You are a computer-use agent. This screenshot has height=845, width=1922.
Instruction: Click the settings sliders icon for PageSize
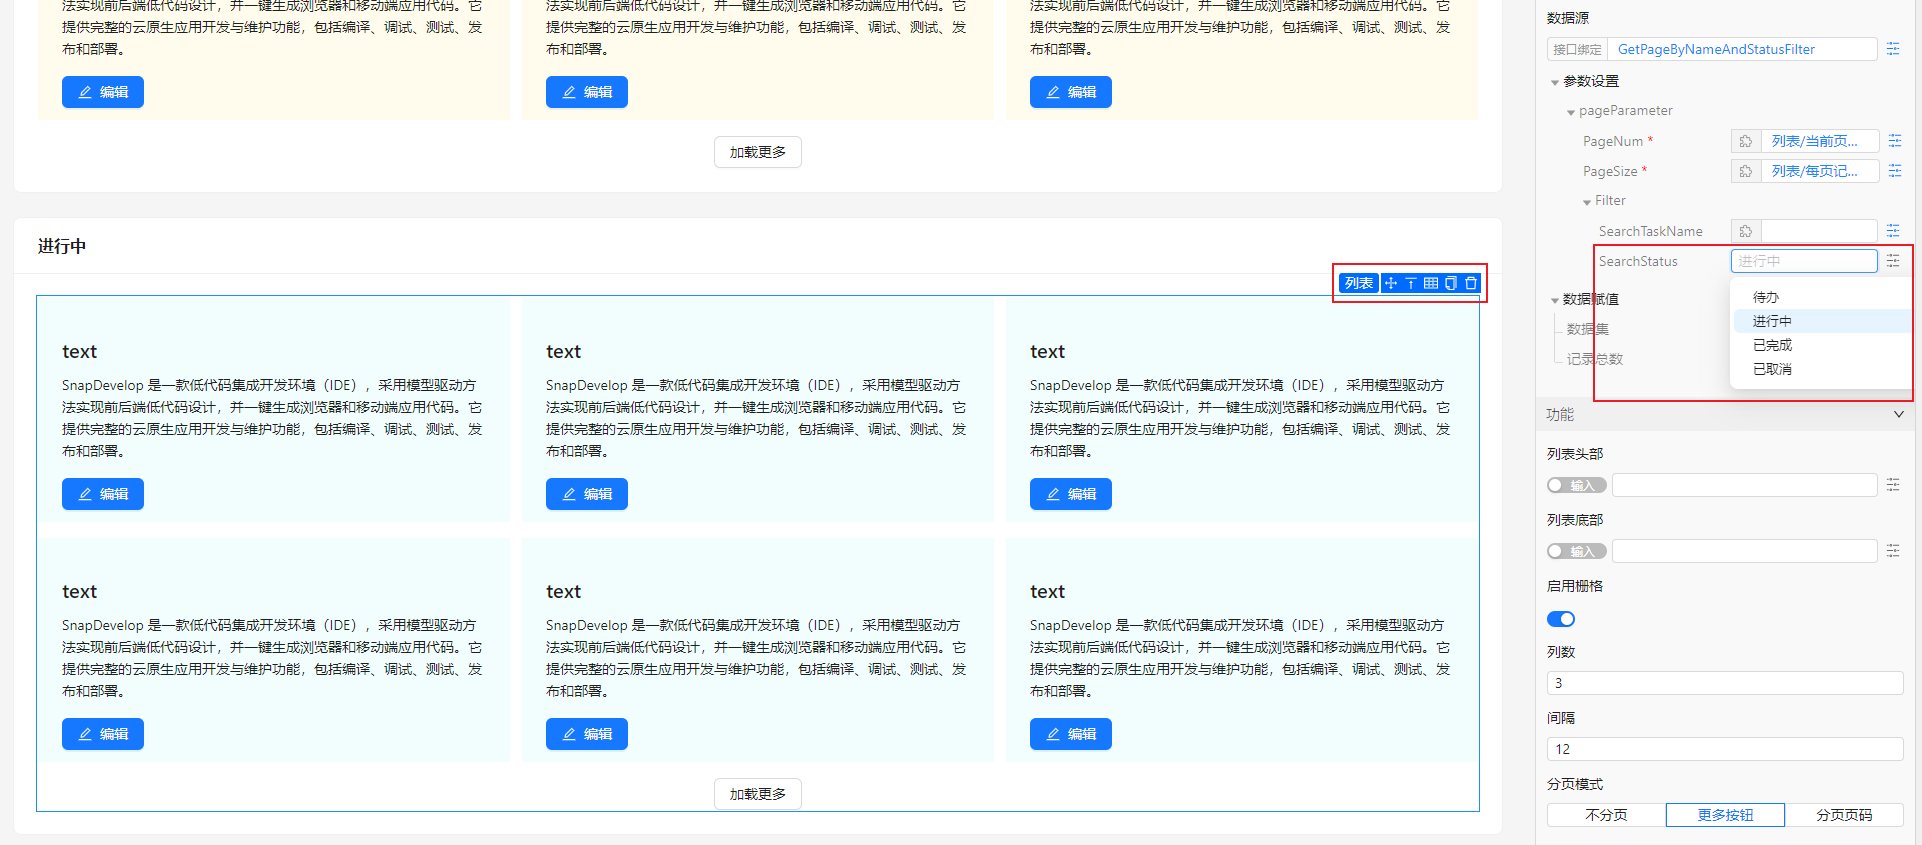point(1894,171)
